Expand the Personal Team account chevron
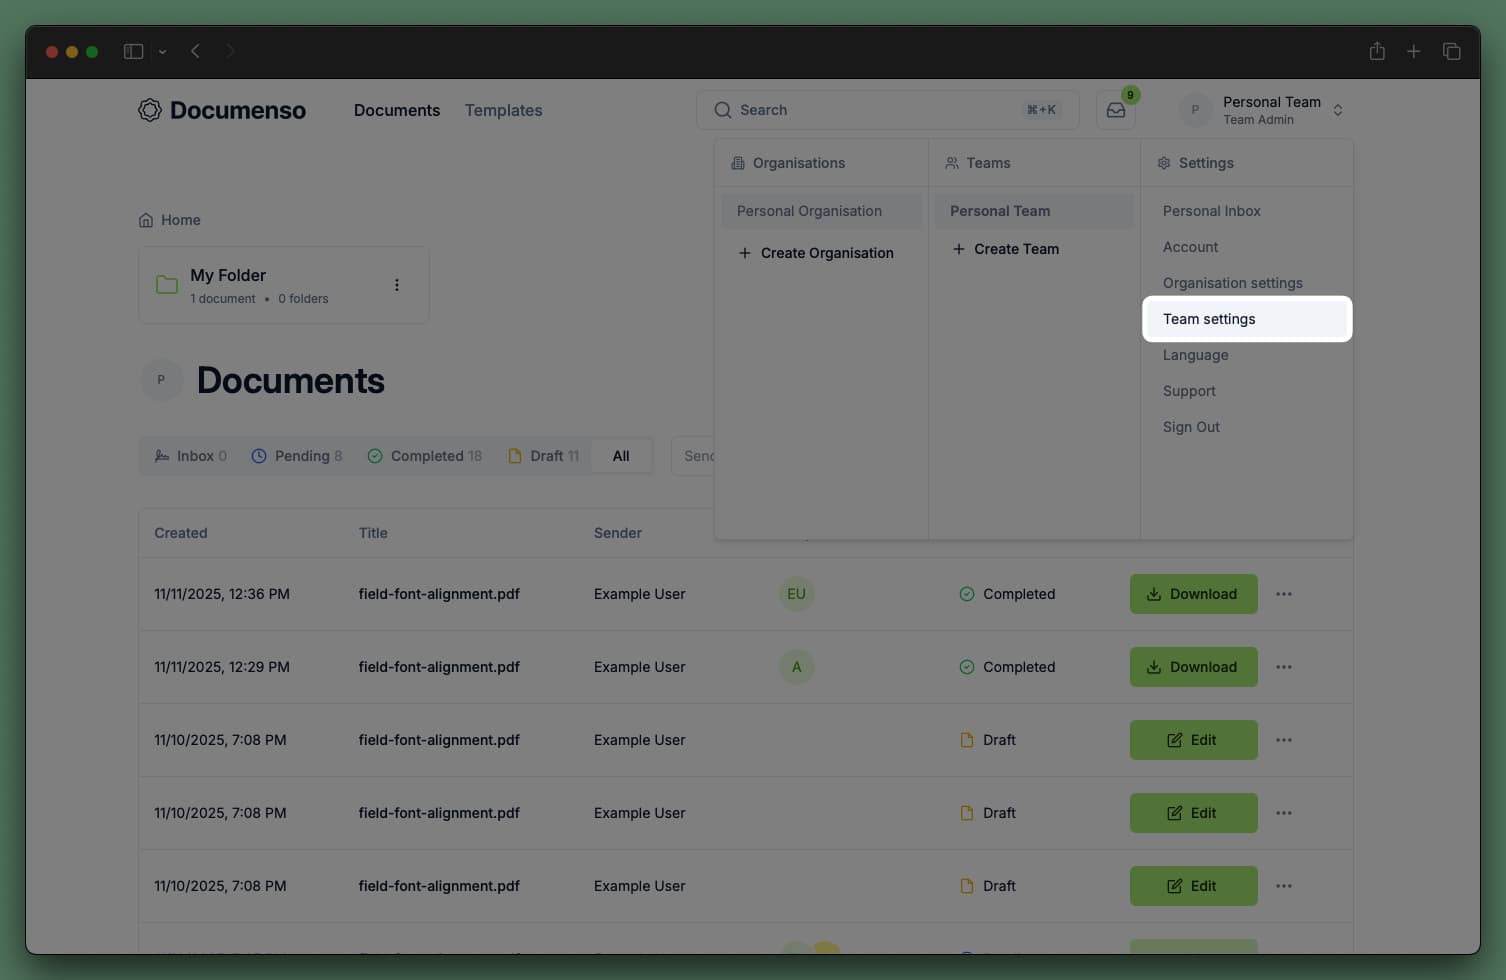 pos(1338,110)
